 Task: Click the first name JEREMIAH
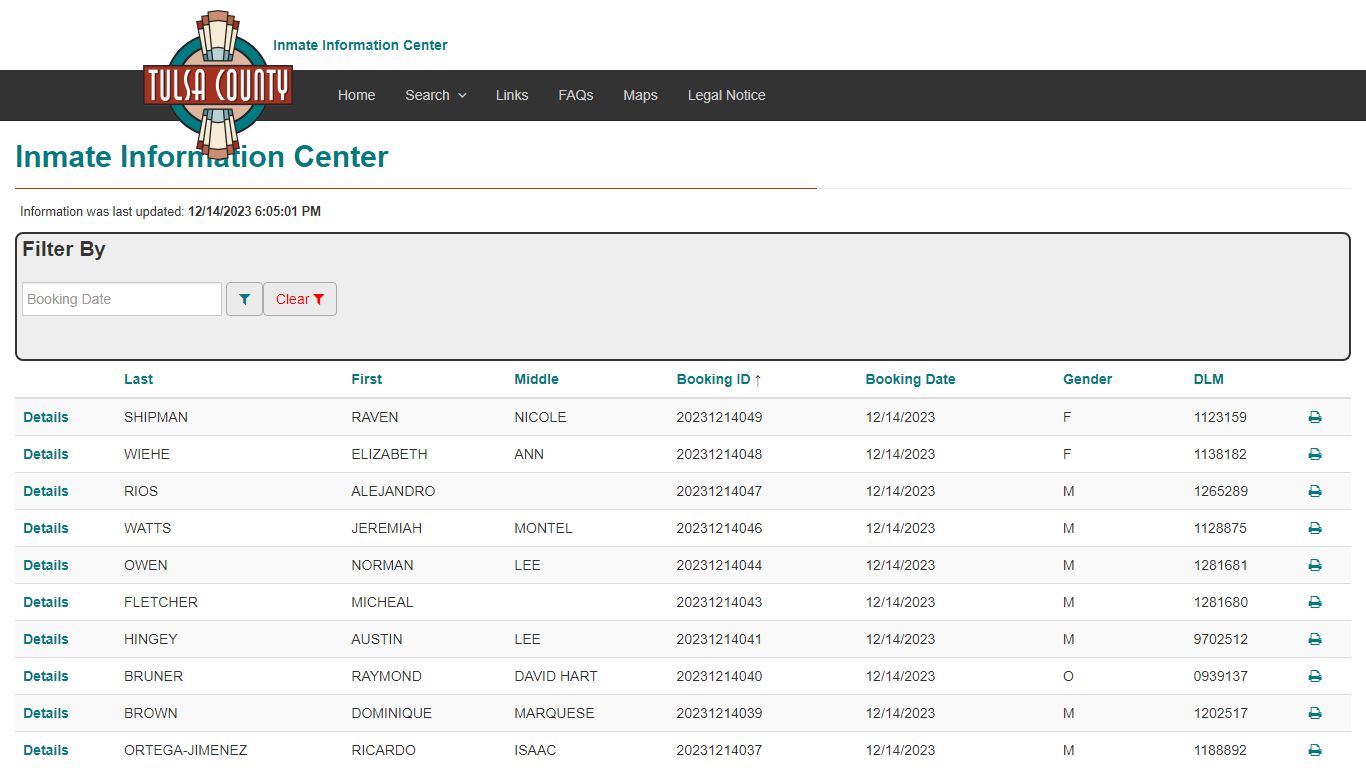(387, 528)
